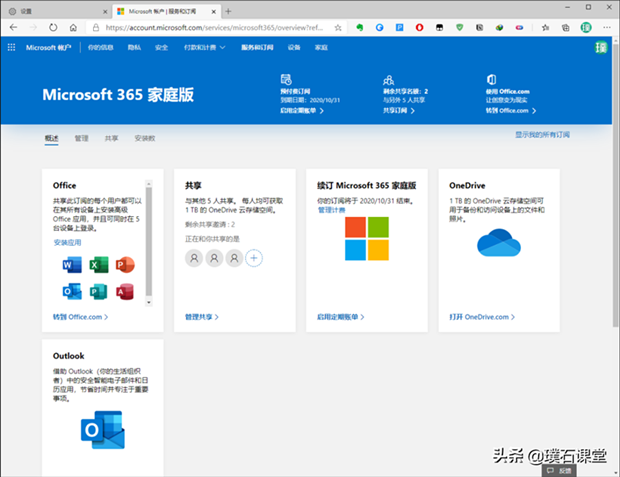Open 家庭 in top navigation
This screenshot has width=620, height=477.
pos(321,47)
